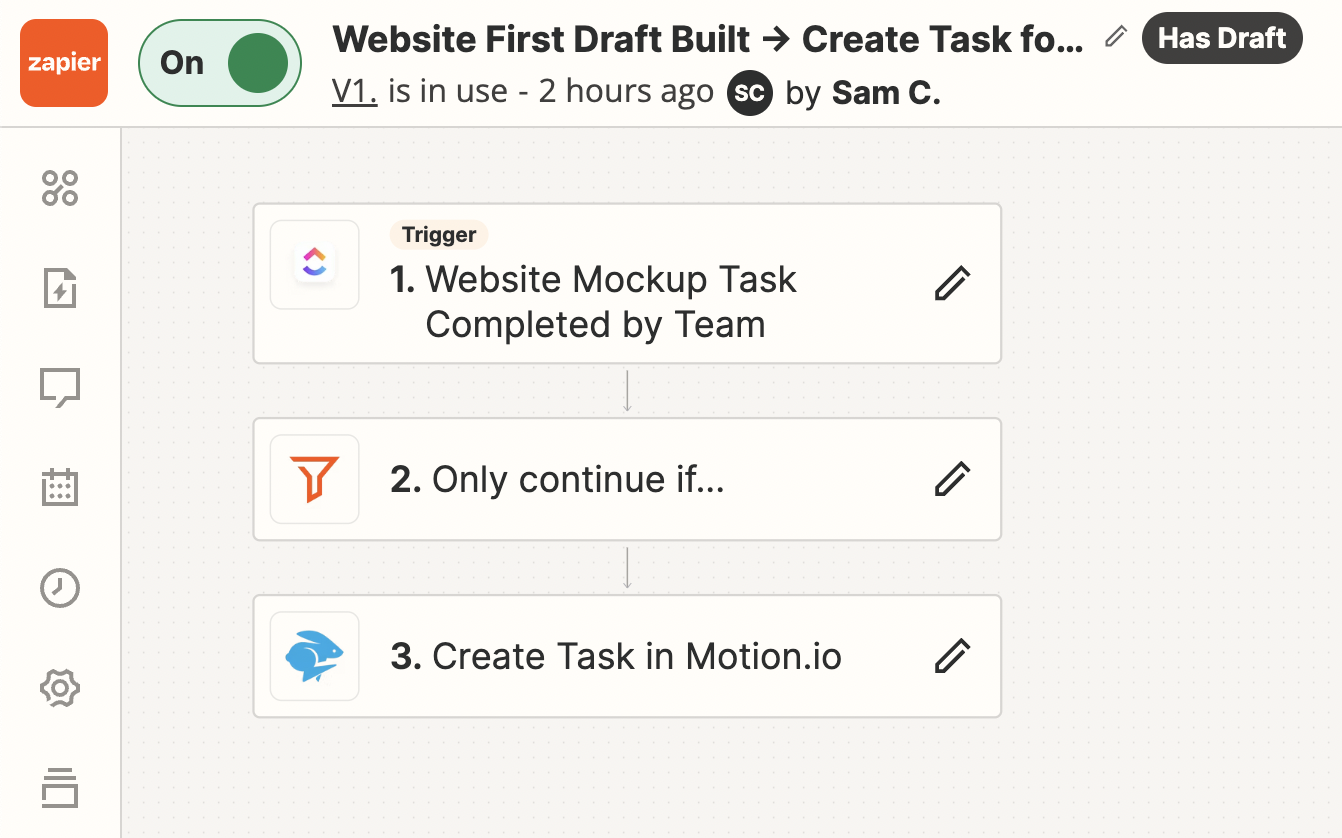1342x838 pixels.
Task: Select the Create Task in Motion.io step
Action: 636,657
